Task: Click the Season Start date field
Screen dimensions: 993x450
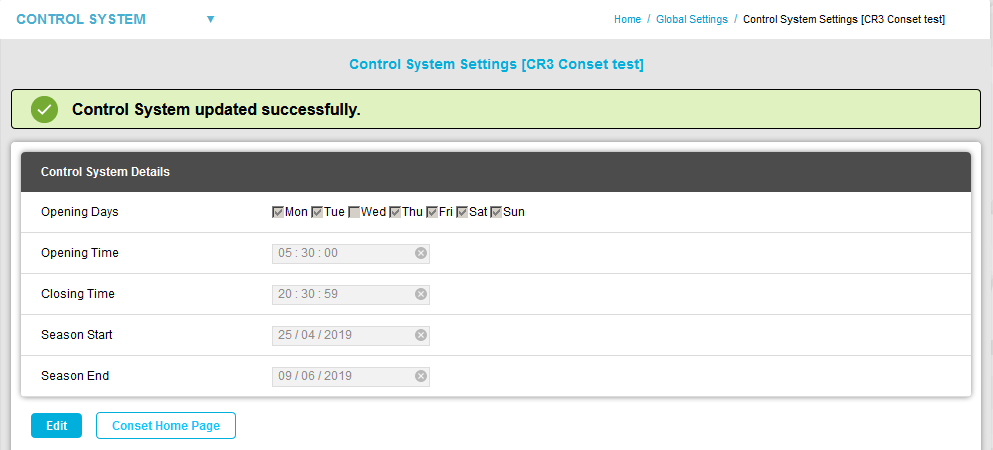Action: coord(340,335)
